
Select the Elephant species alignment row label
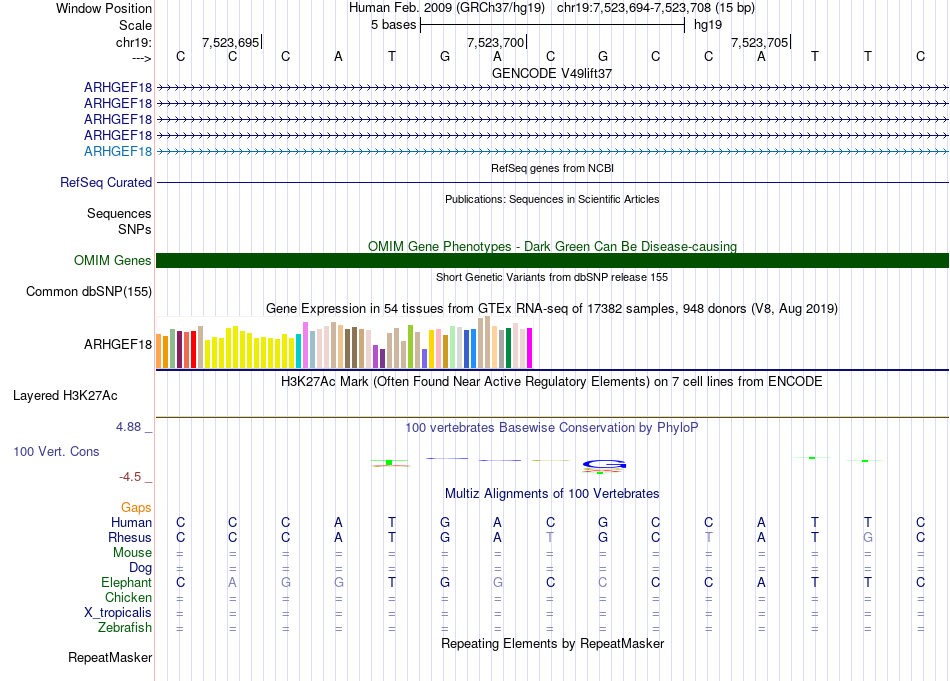click(126, 583)
